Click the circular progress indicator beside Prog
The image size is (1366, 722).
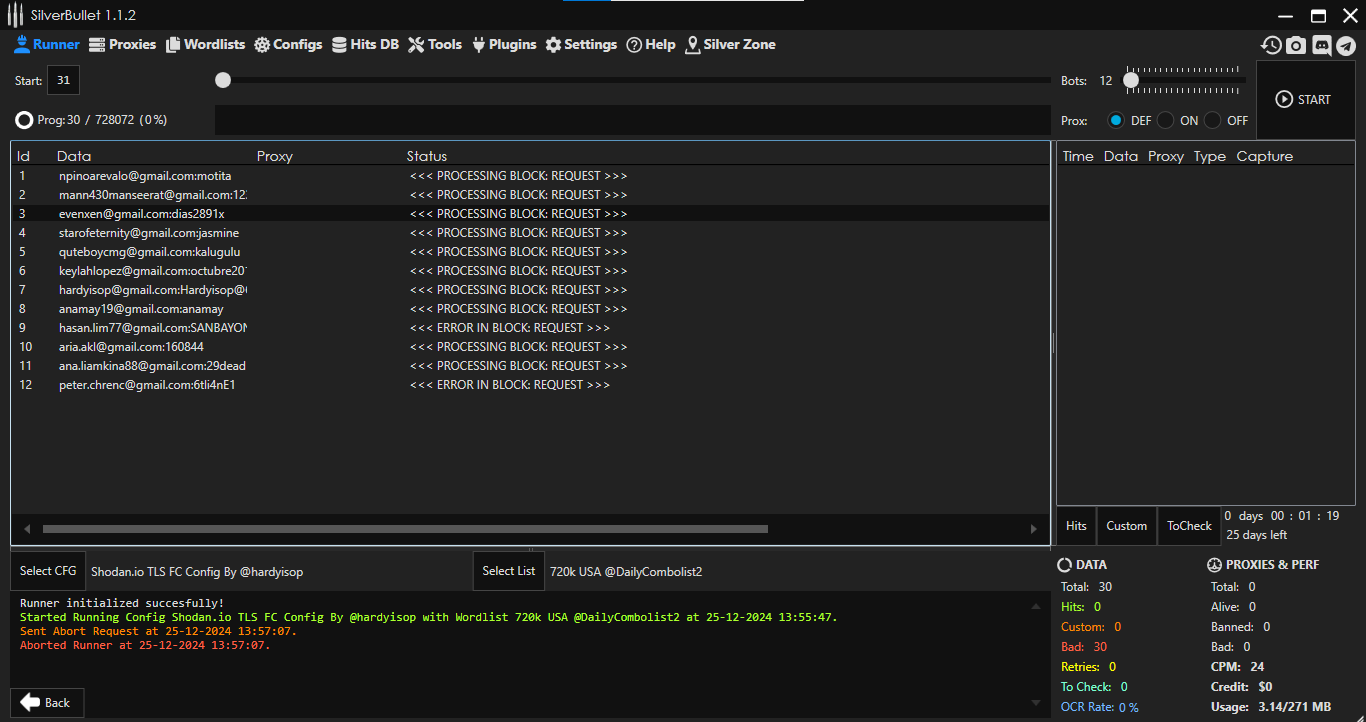pos(24,120)
